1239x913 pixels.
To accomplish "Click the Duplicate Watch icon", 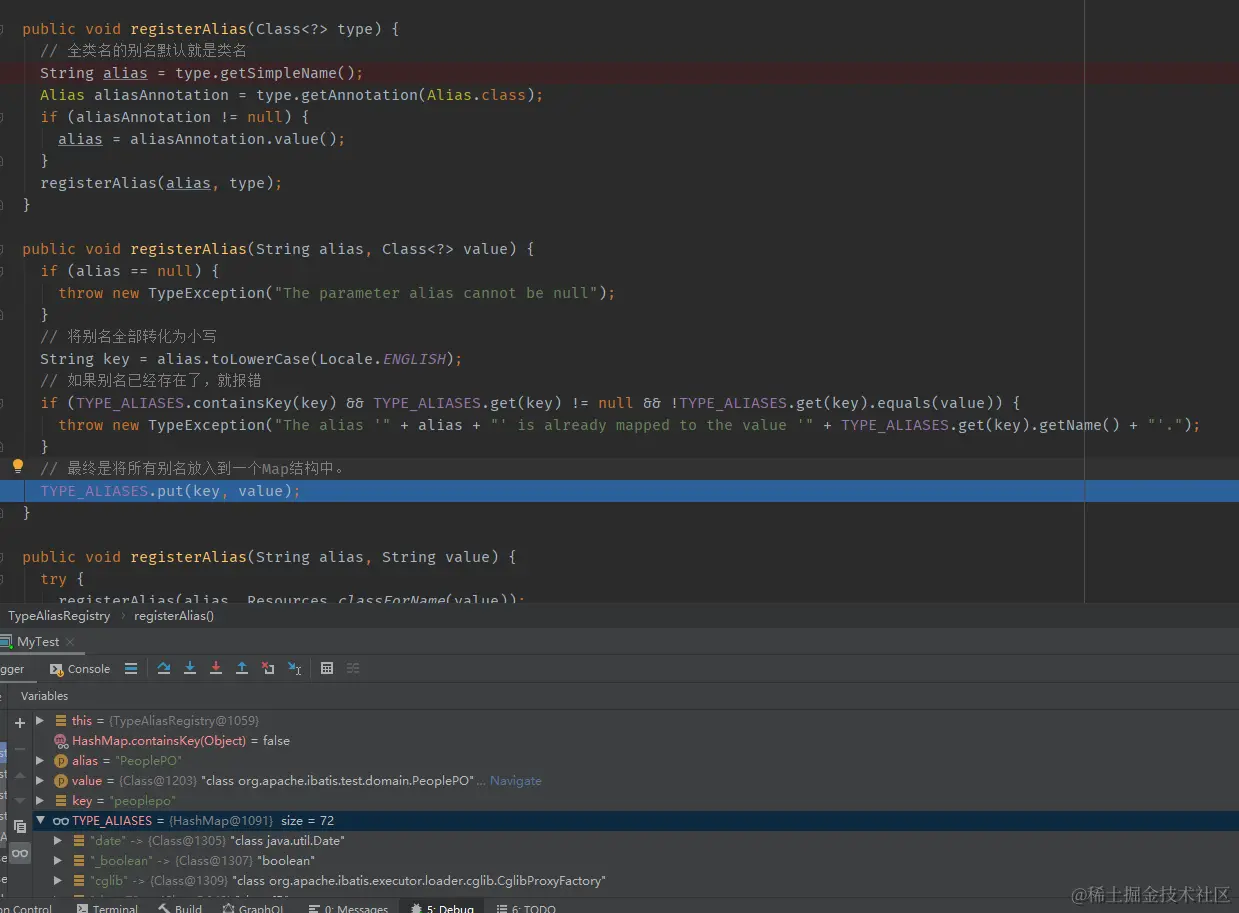I will point(20,827).
